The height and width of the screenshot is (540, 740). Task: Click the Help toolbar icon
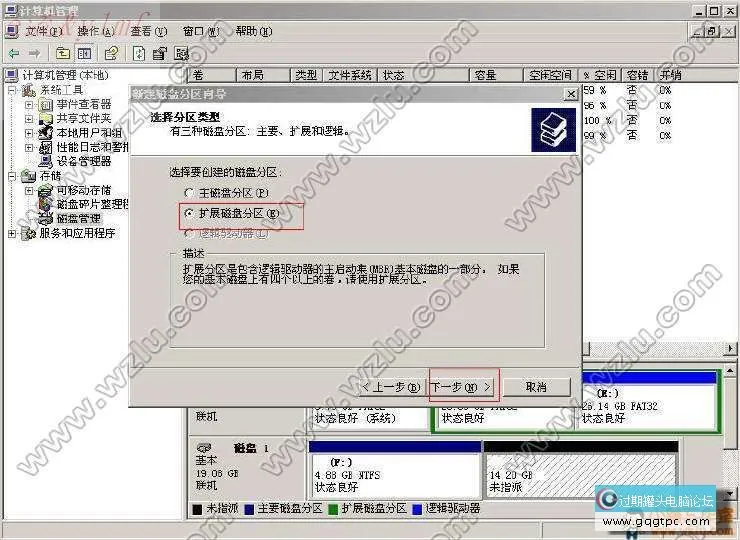(x=181, y=53)
